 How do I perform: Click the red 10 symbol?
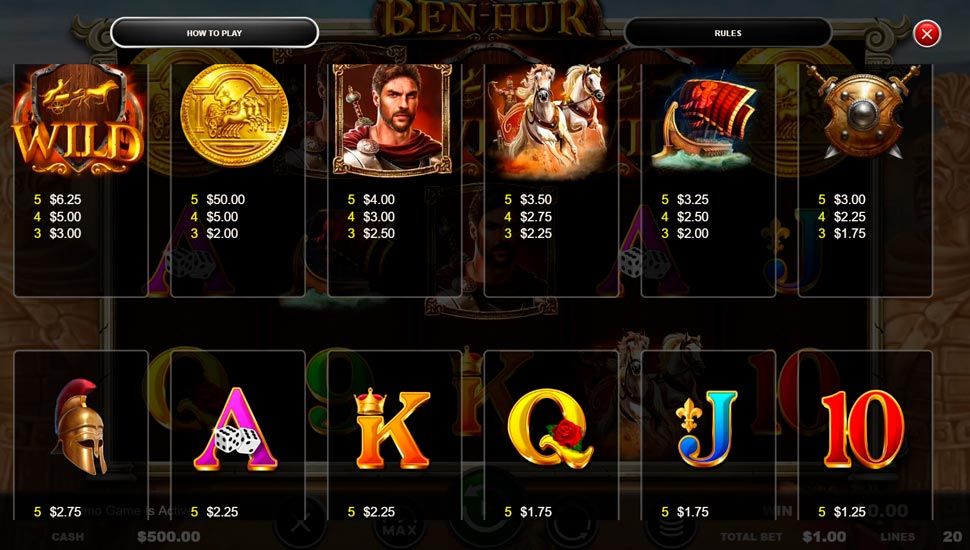(x=863, y=429)
